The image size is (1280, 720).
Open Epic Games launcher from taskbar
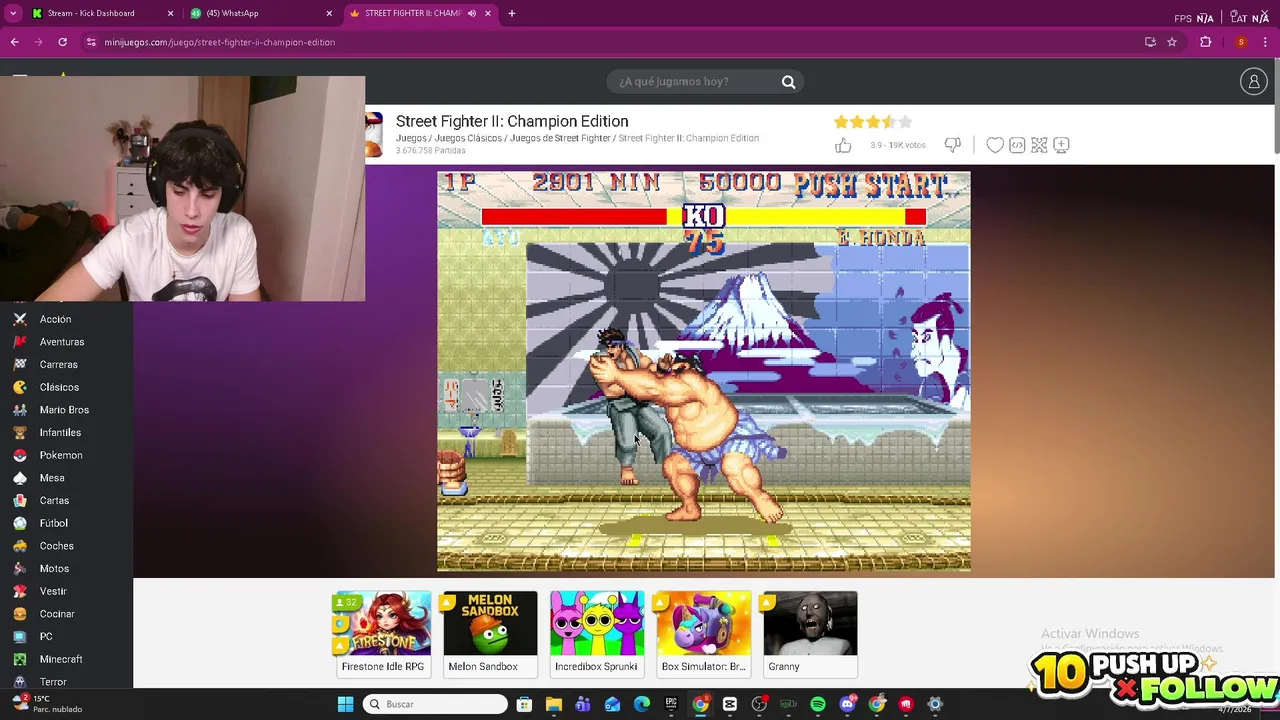point(671,704)
